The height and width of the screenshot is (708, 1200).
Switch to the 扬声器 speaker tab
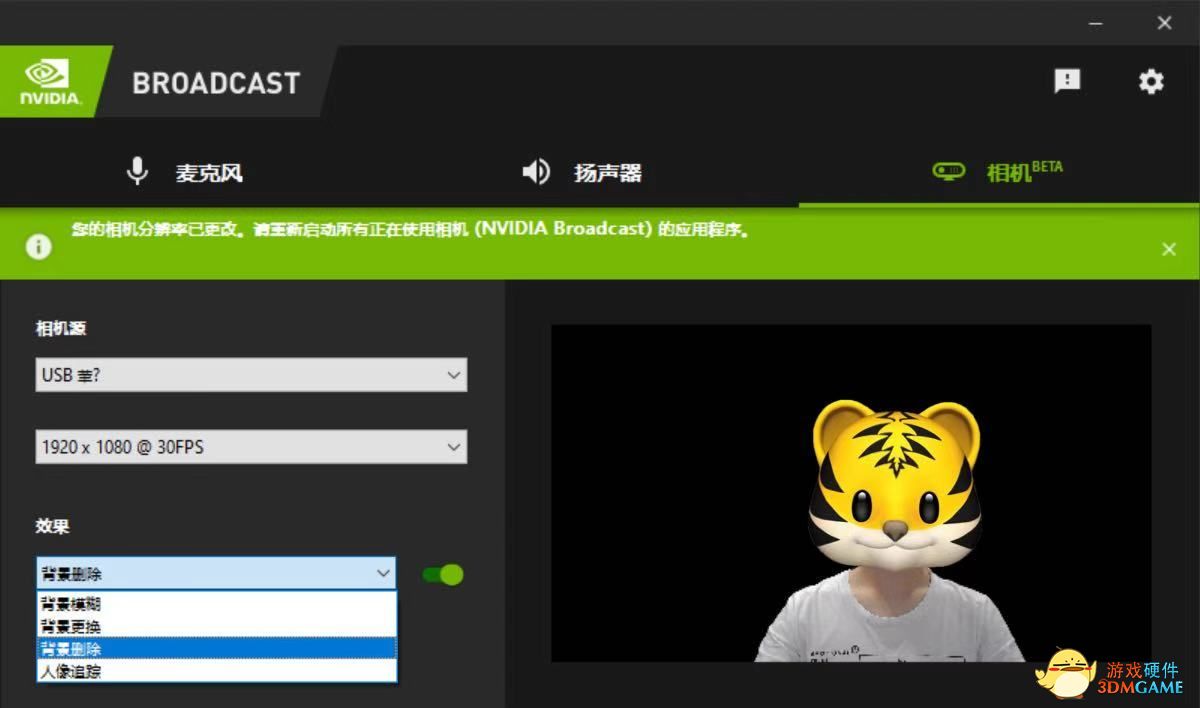pyautogui.click(x=582, y=172)
